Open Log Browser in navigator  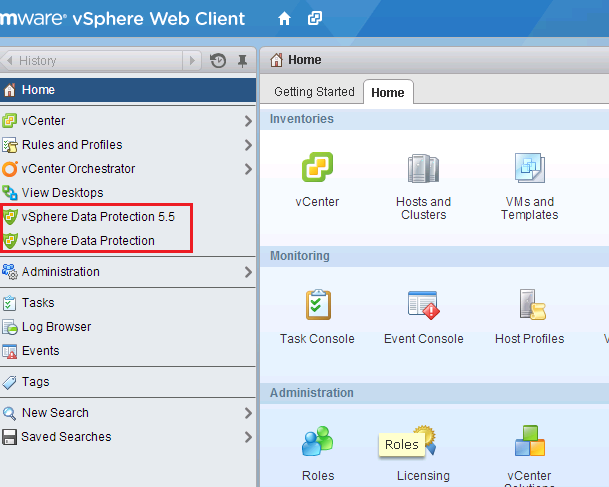coord(128,327)
